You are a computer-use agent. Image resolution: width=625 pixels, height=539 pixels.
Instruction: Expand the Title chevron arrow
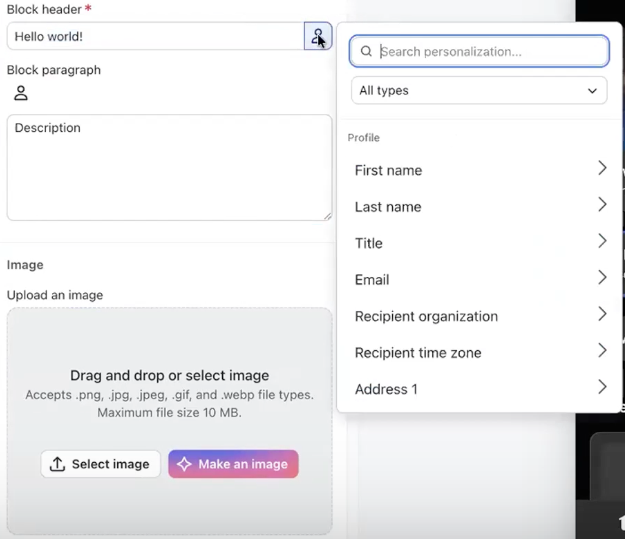(602, 241)
